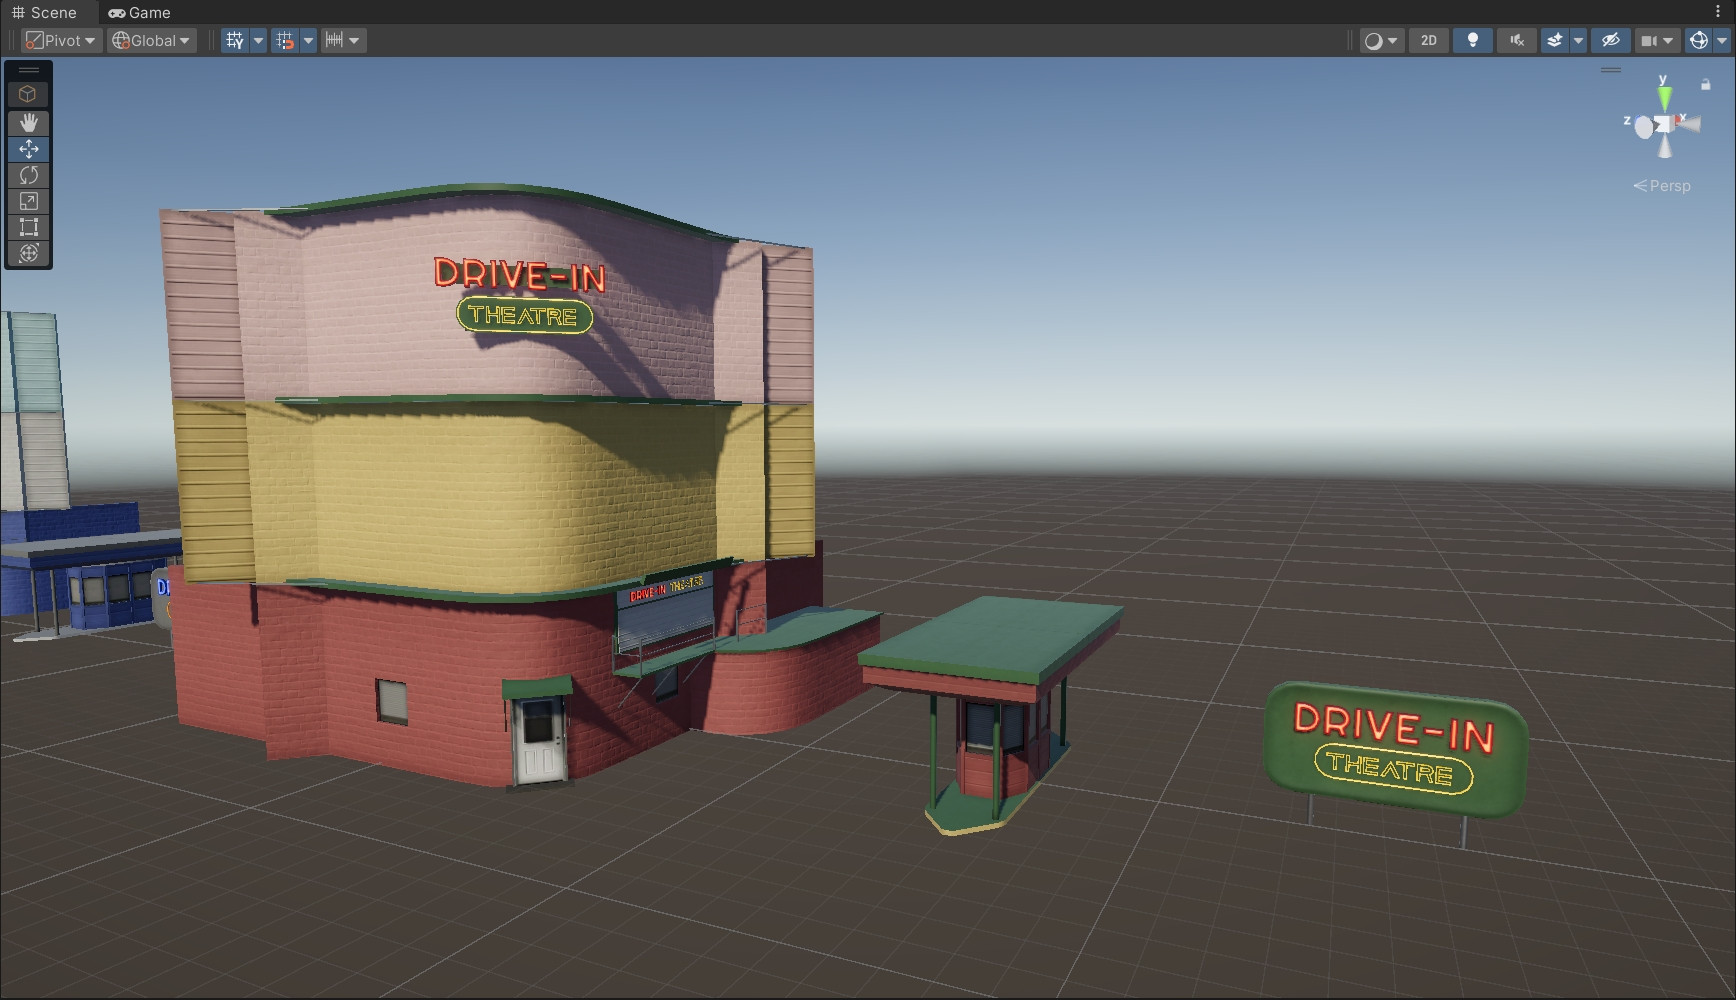Toggle scene lighting with the lightbulb

(x=1472, y=40)
